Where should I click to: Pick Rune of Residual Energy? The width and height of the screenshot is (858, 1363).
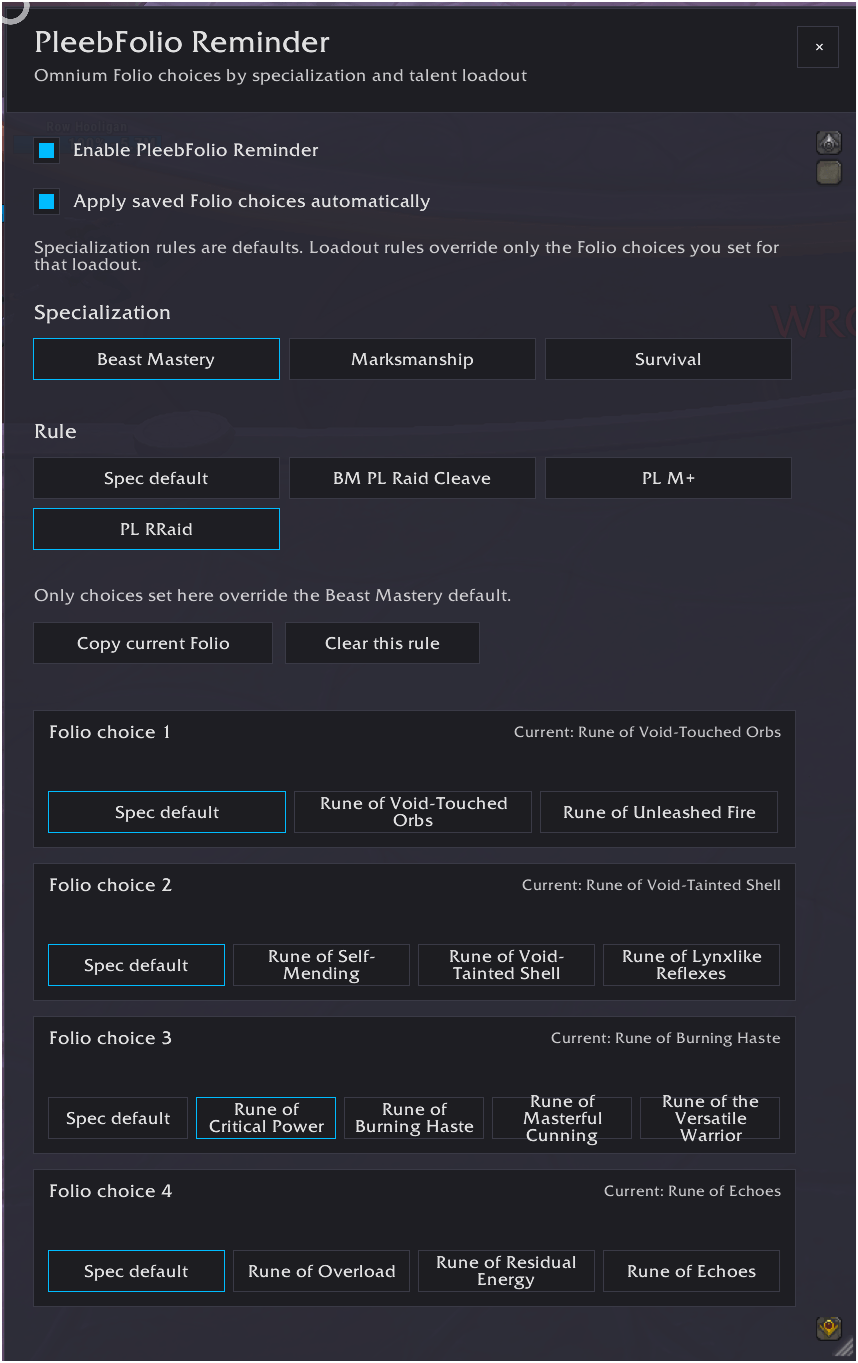(506, 1271)
